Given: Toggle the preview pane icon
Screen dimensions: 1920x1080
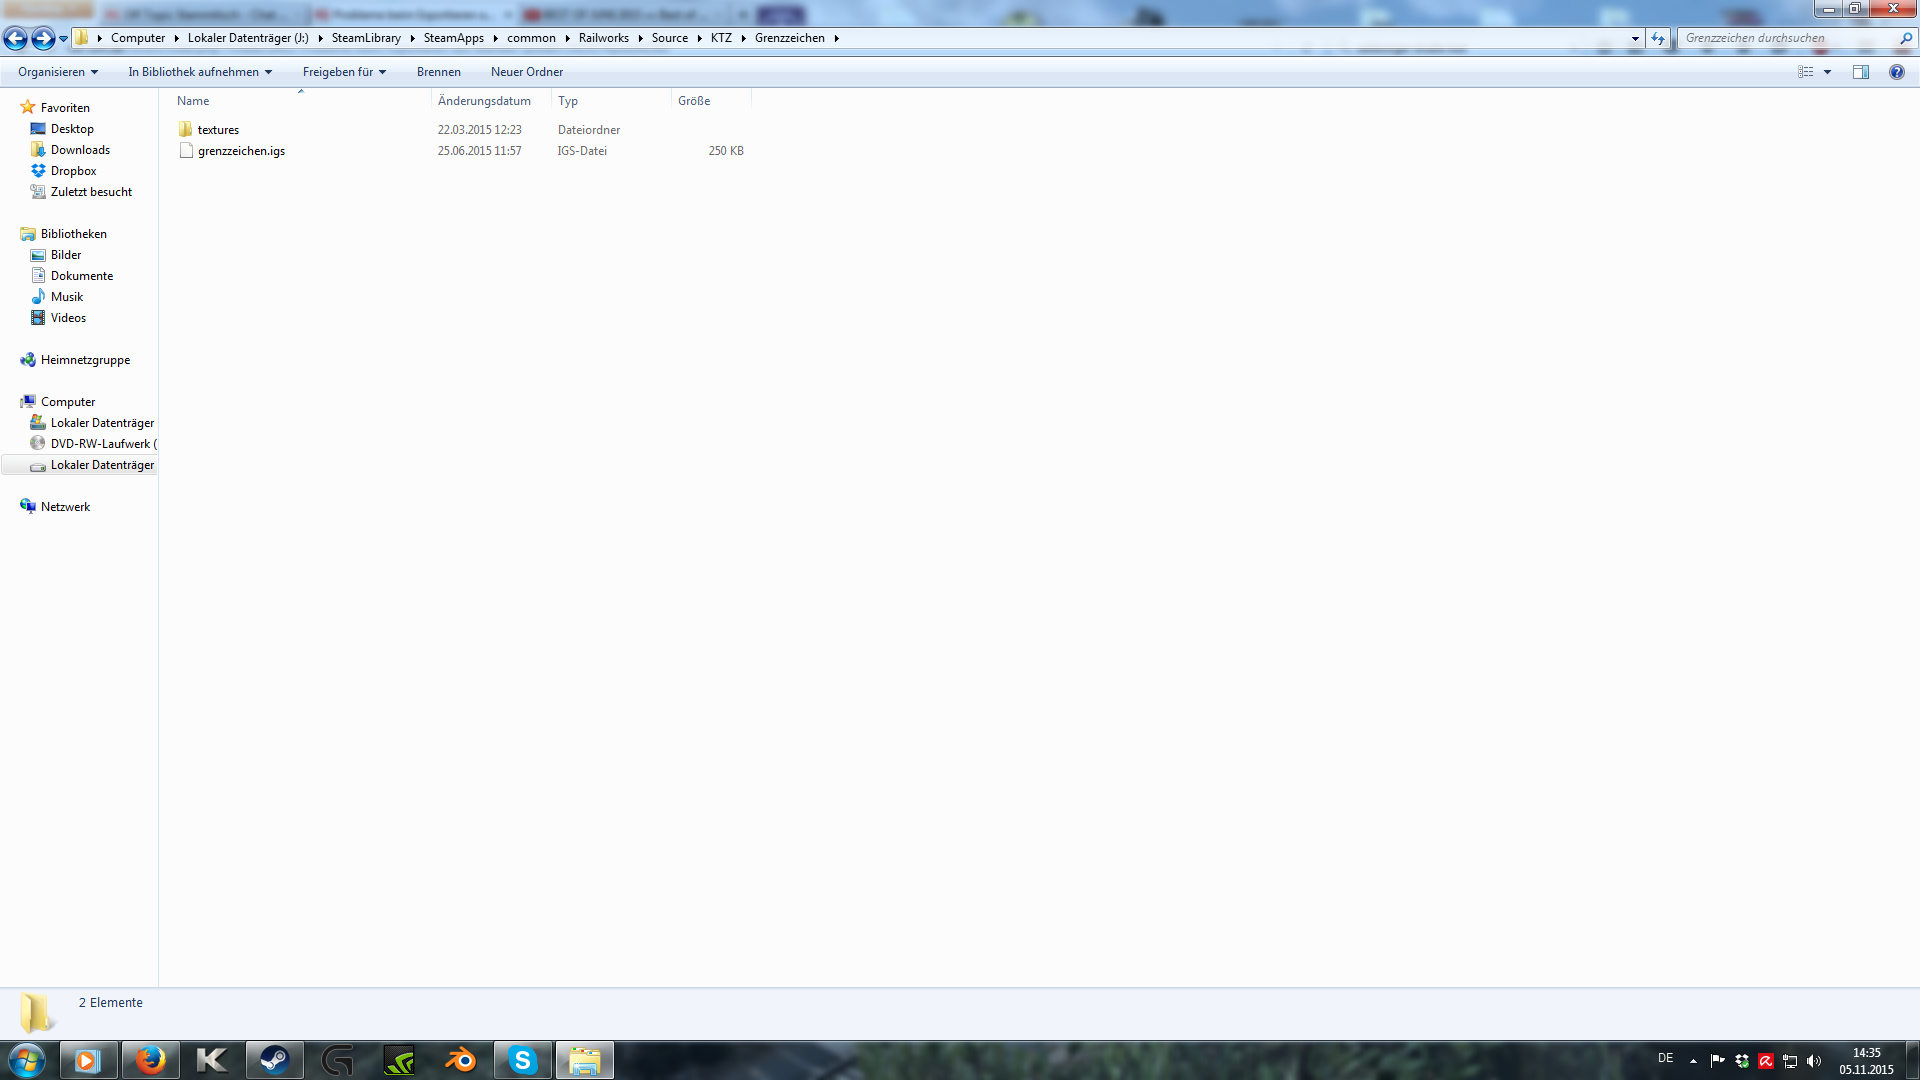Looking at the screenshot, I should tap(1860, 72).
